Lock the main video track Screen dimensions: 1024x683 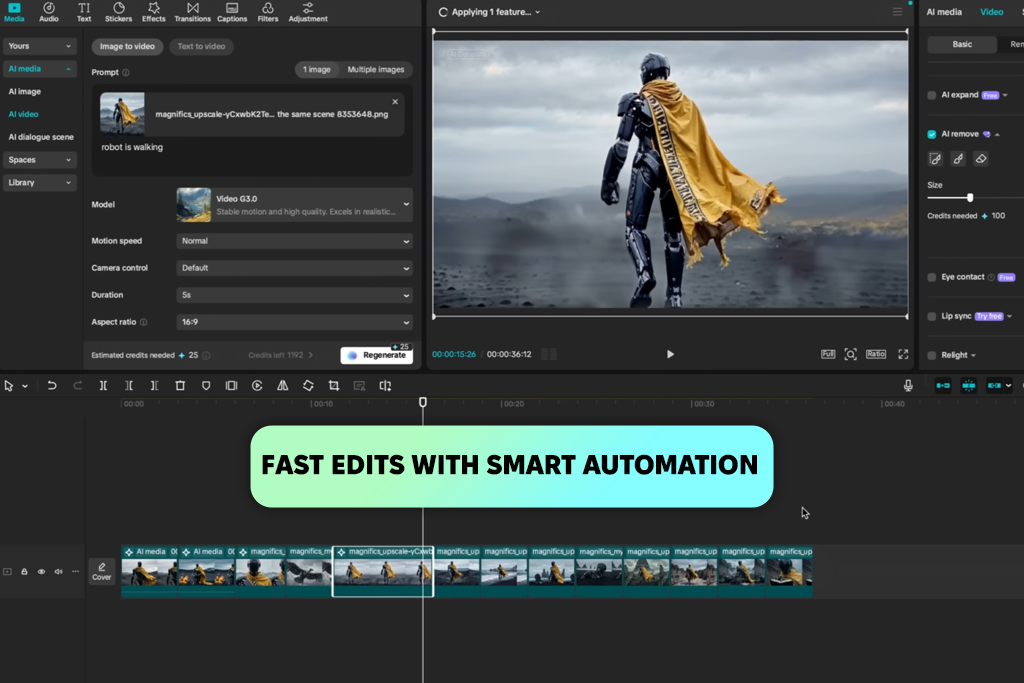pyautogui.click(x=25, y=572)
